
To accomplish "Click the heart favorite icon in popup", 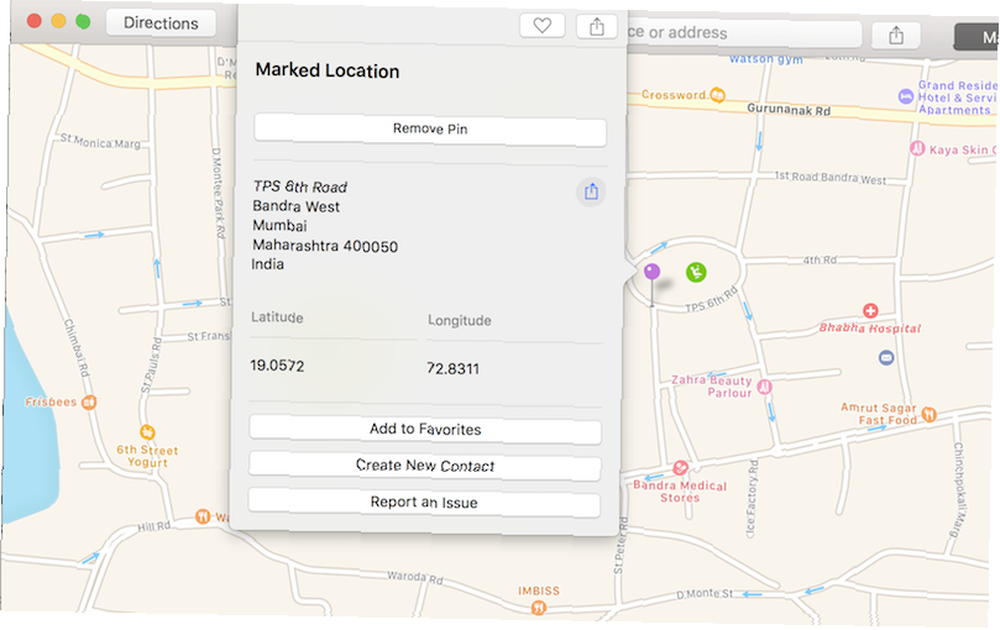I will 542,26.
